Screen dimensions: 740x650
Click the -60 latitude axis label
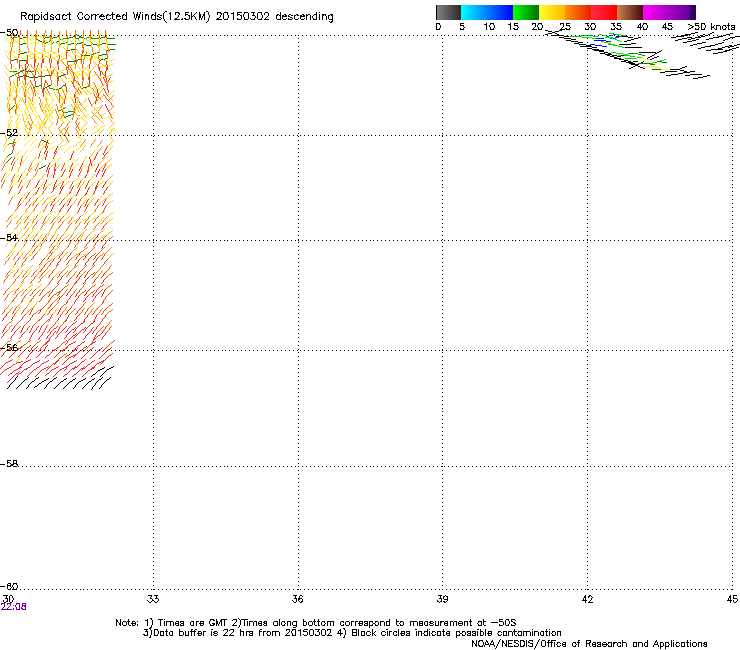coord(9,586)
